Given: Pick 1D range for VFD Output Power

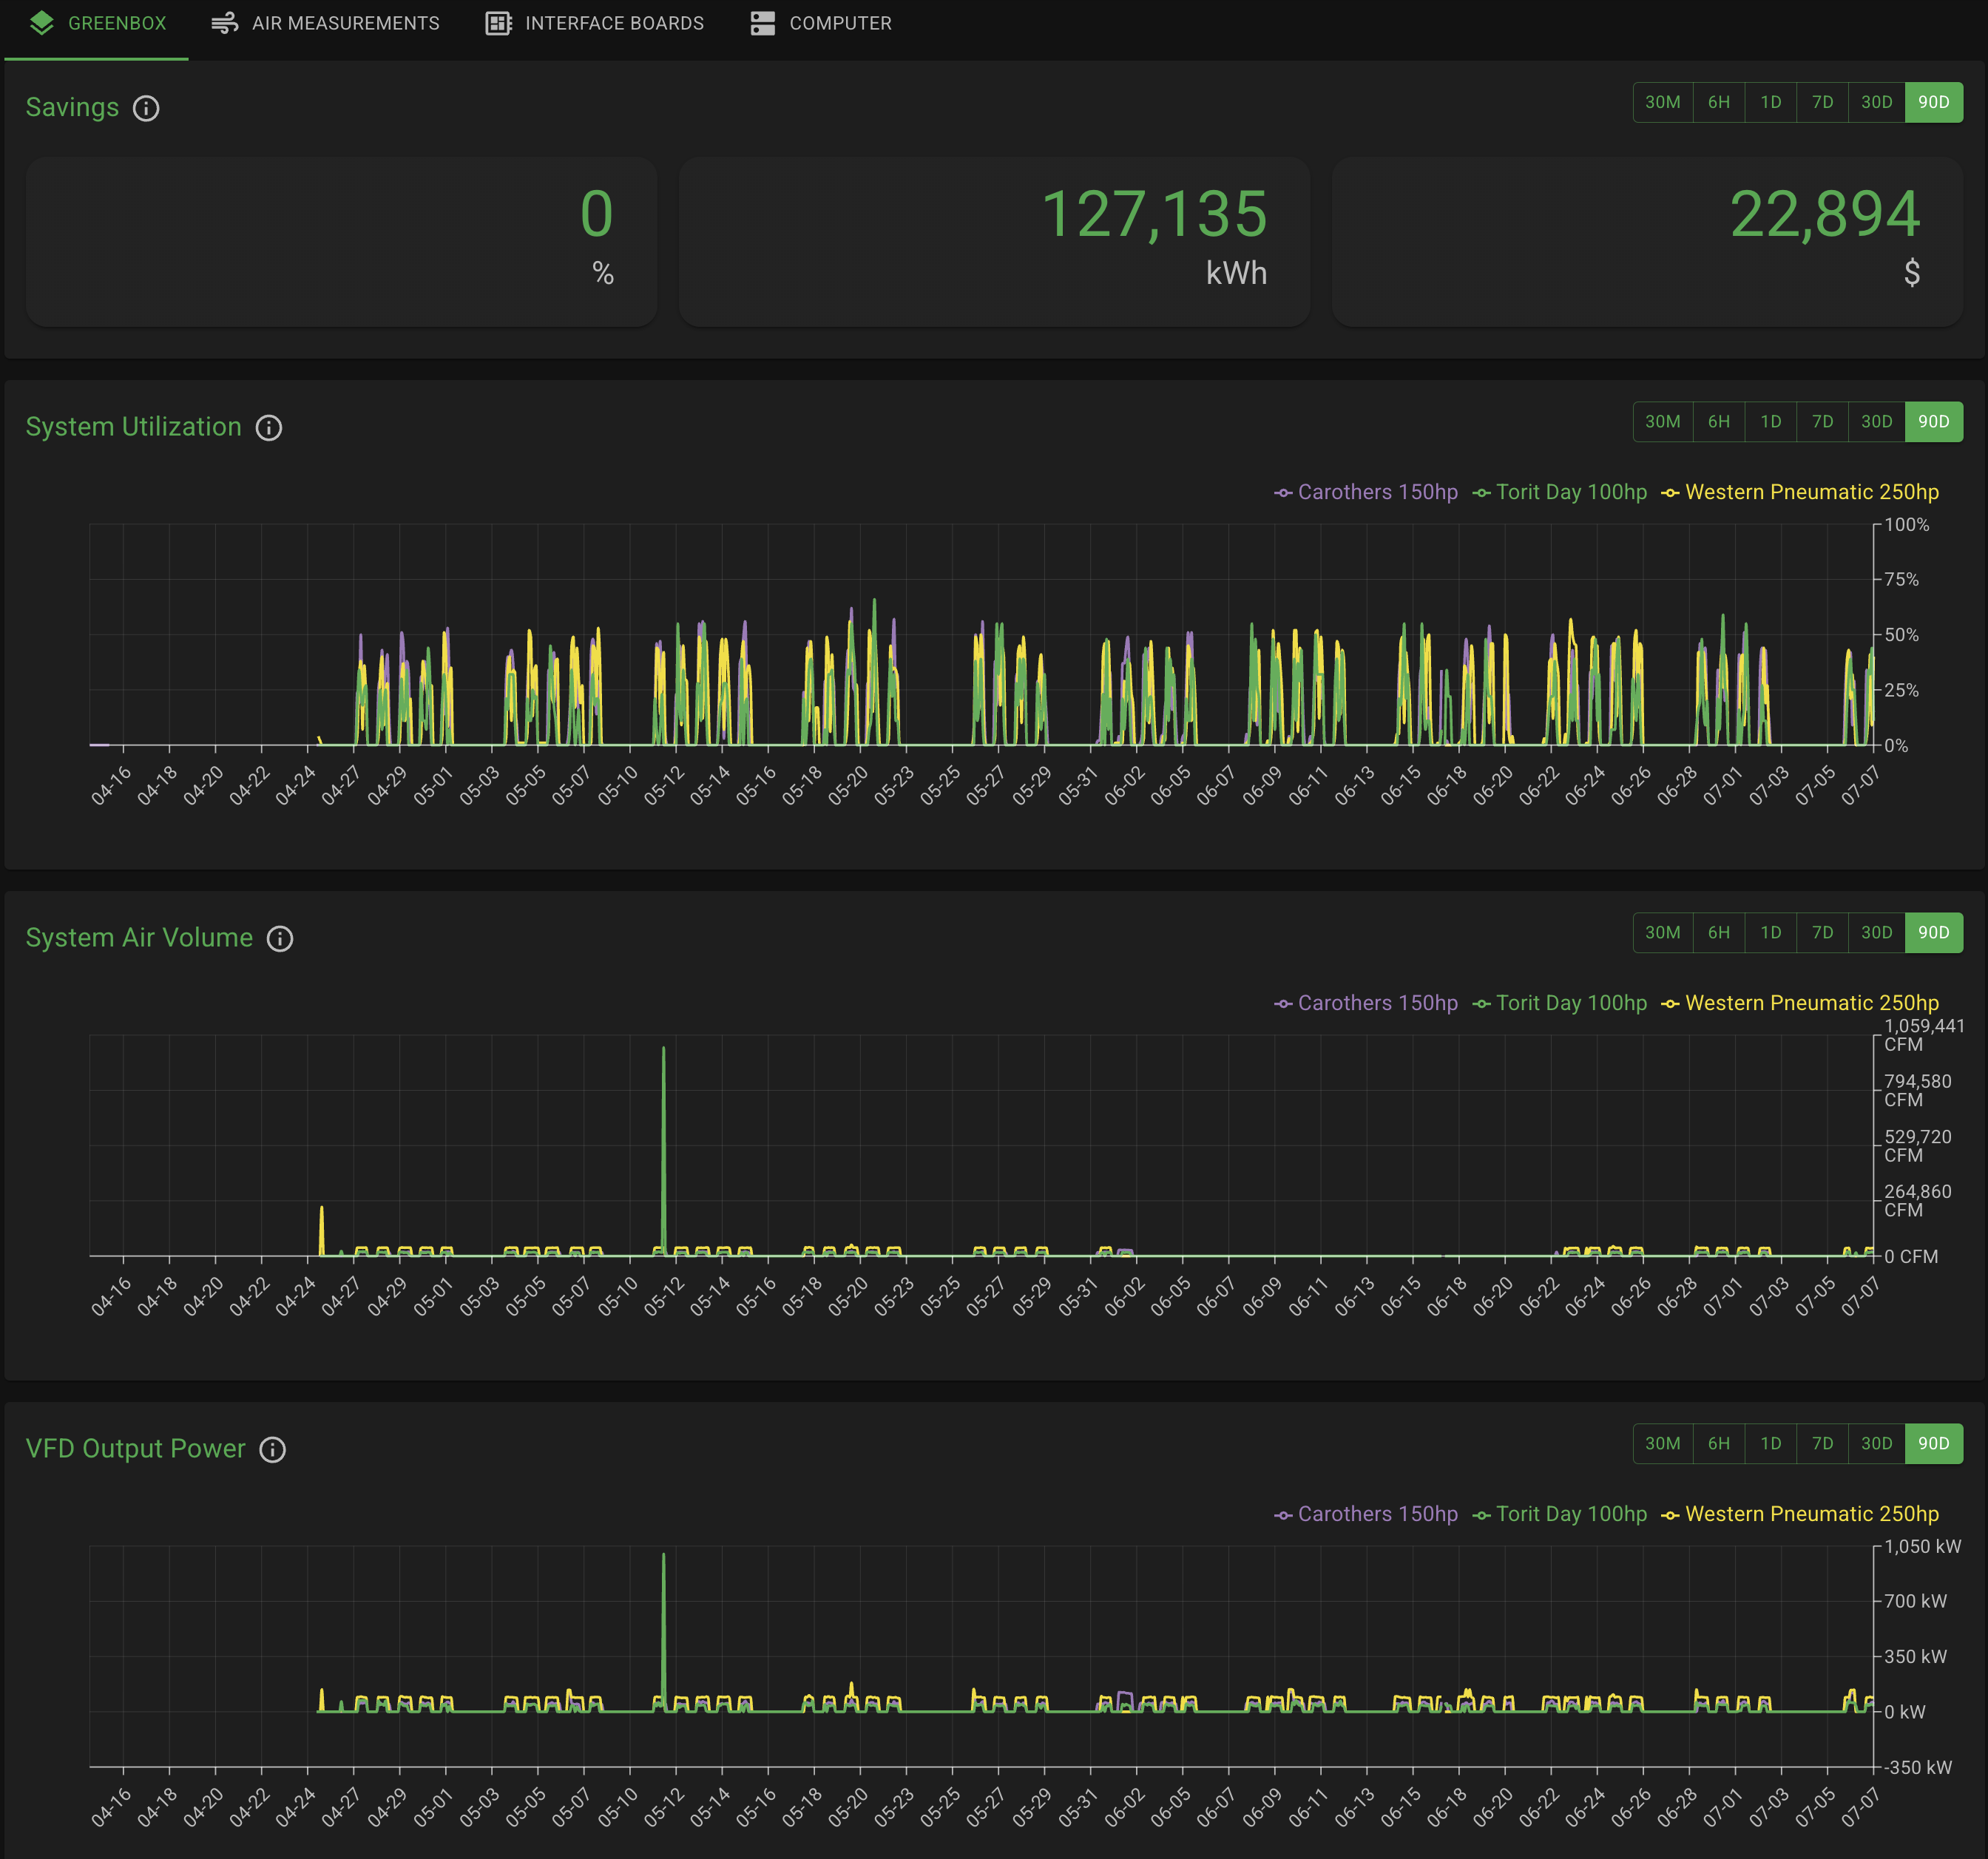Looking at the screenshot, I should pyautogui.click(x=1771, y=1444).
